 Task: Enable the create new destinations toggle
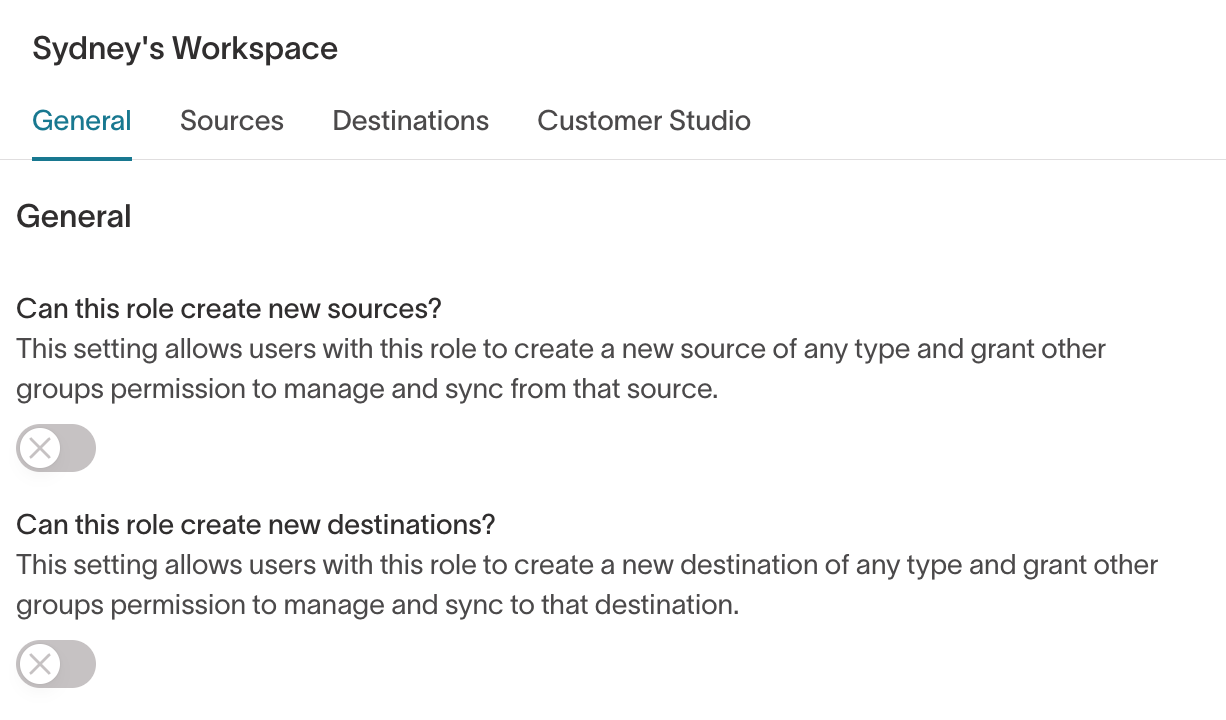point(56,663)
